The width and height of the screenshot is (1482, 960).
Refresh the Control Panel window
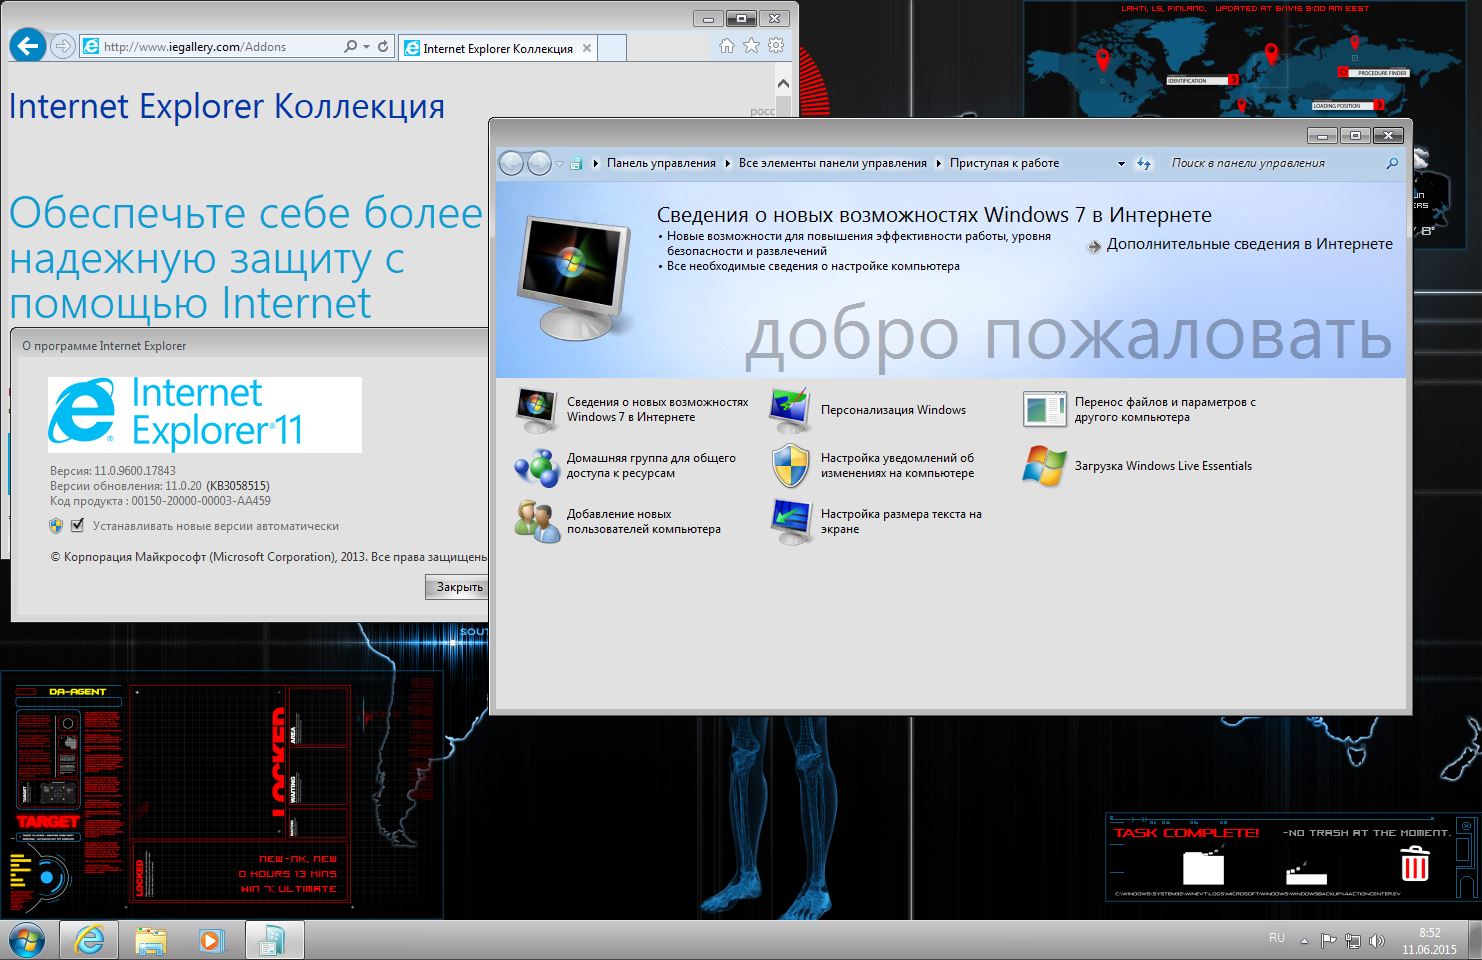click(1144, 164)
